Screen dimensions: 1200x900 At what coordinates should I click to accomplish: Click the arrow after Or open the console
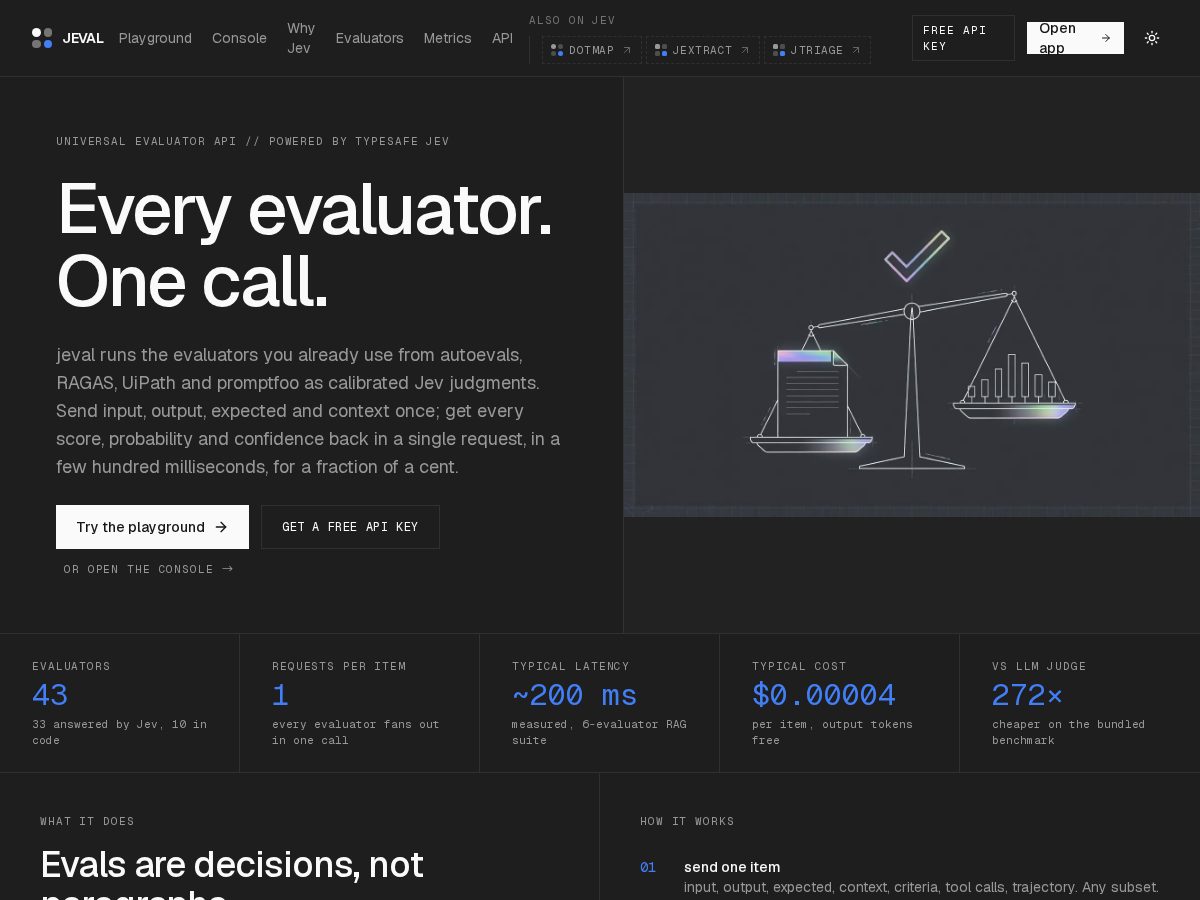click(x=228, y=569)
